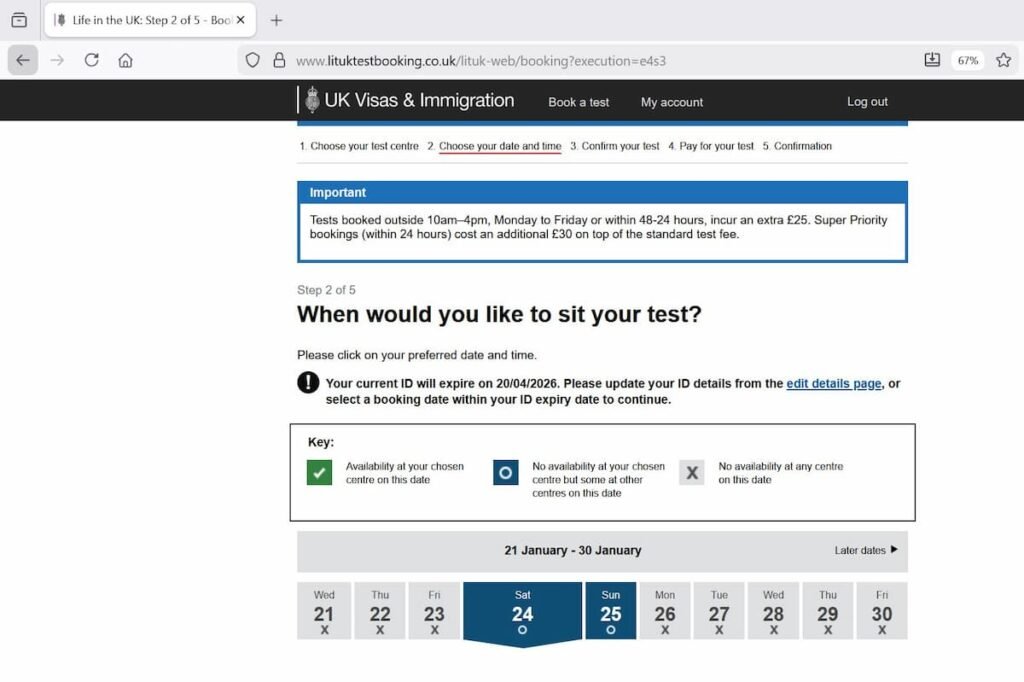Click the URL address bar field
Viewport: 1024px width, 682px height.
pos(600,60)
